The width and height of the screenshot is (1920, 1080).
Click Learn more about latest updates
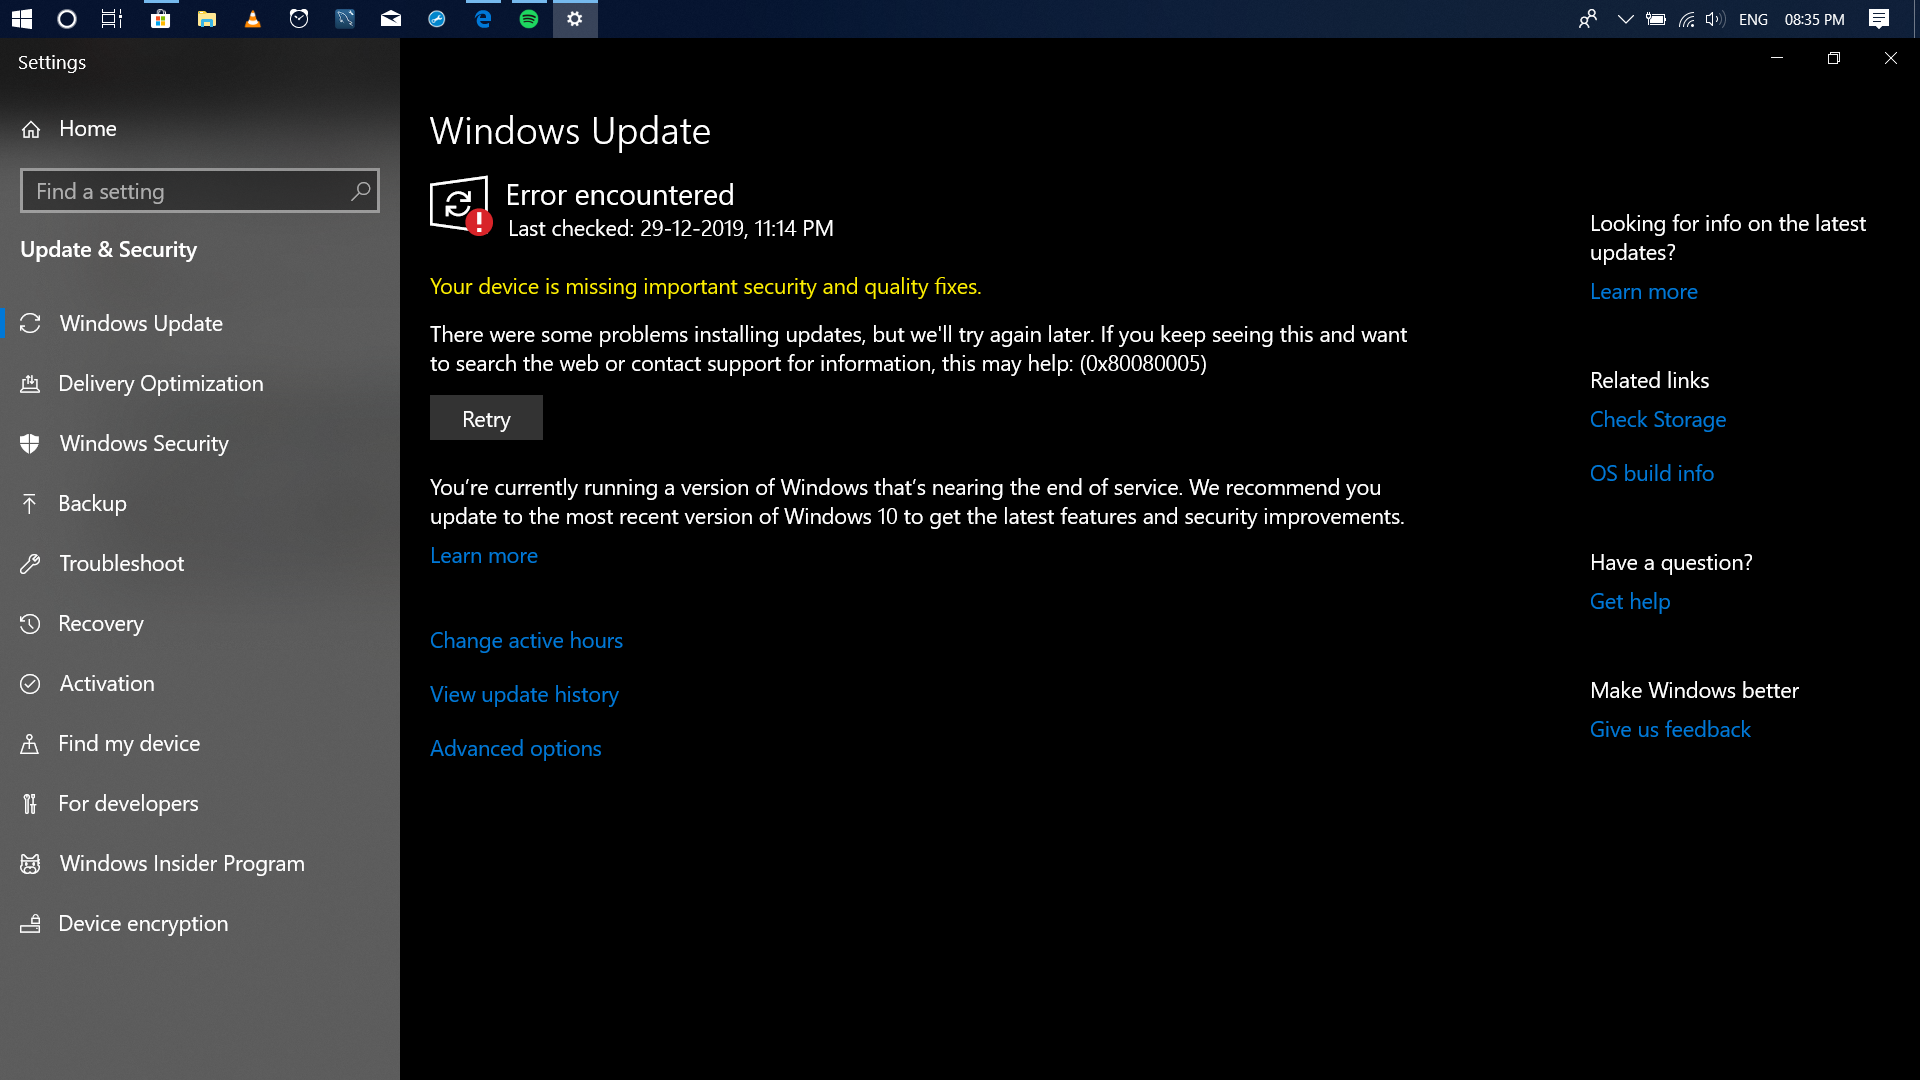tap(1644, 292)
